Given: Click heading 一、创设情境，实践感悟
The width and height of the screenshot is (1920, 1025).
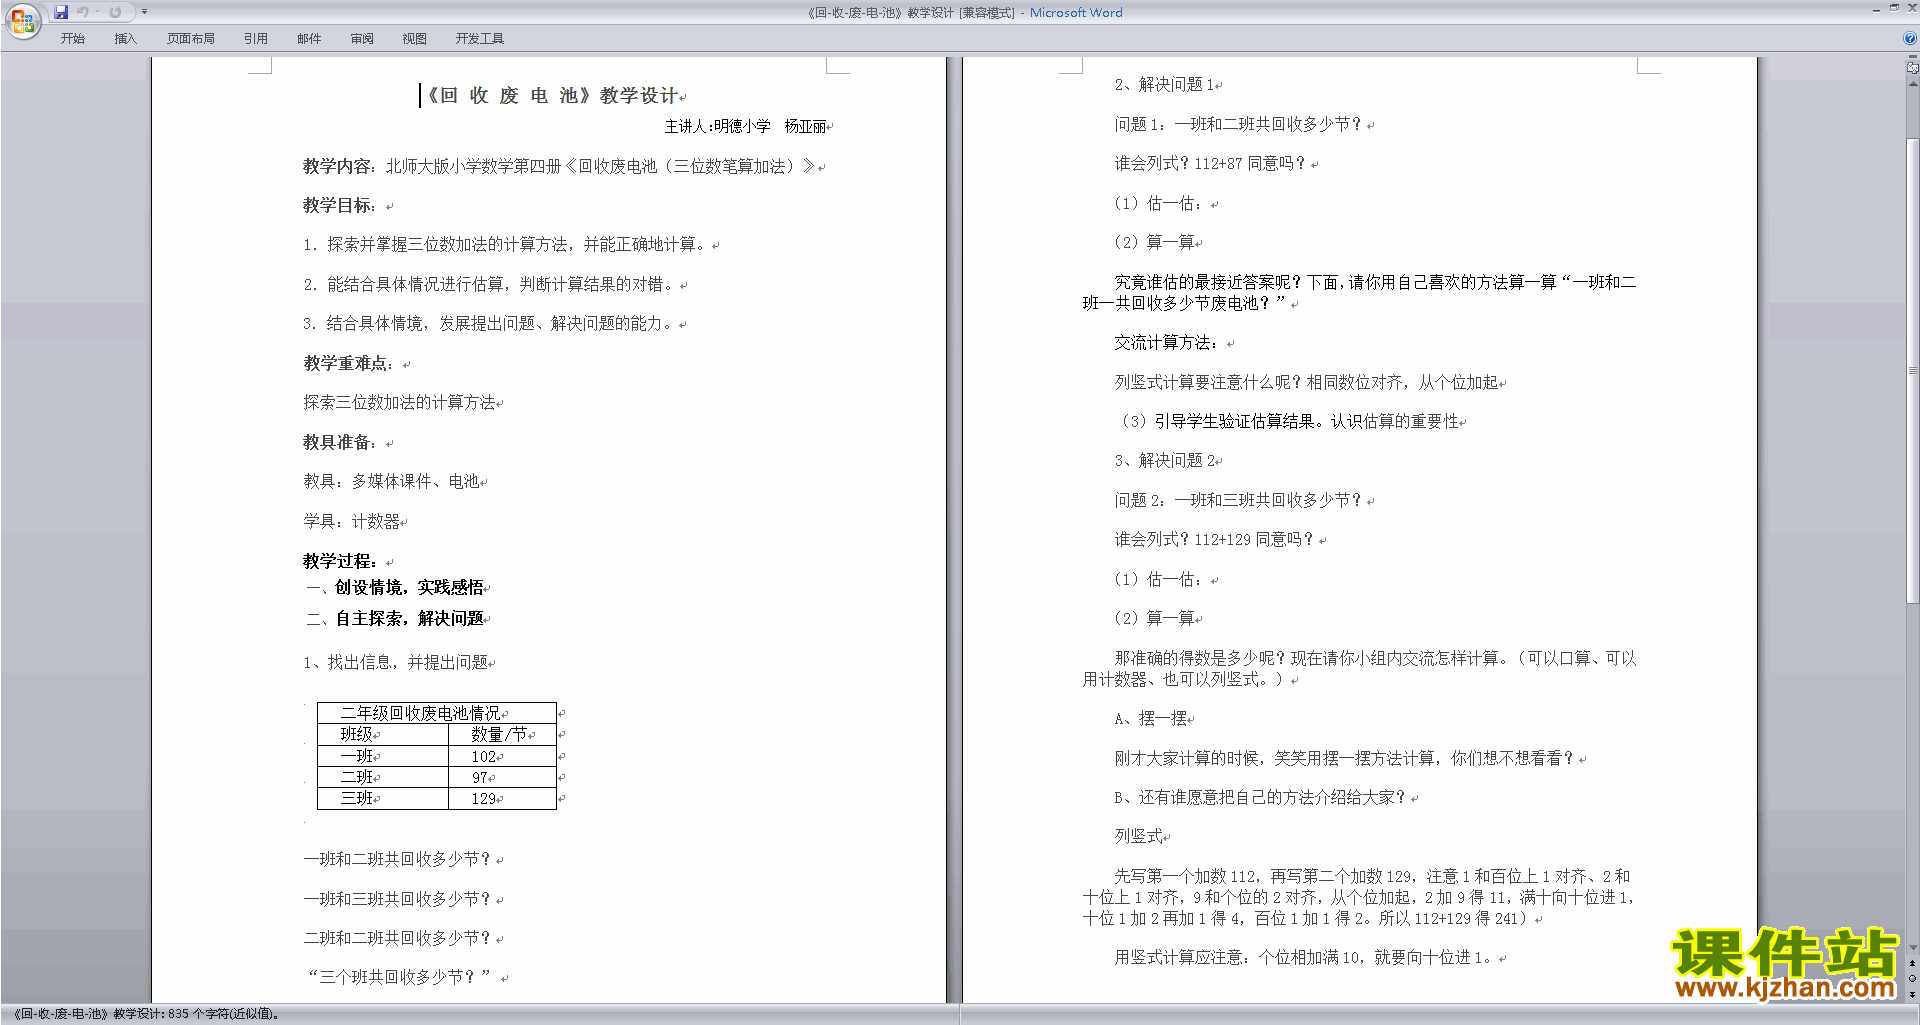Looking at the screenshot, I should pyautogui.click(x=395, y=588).
